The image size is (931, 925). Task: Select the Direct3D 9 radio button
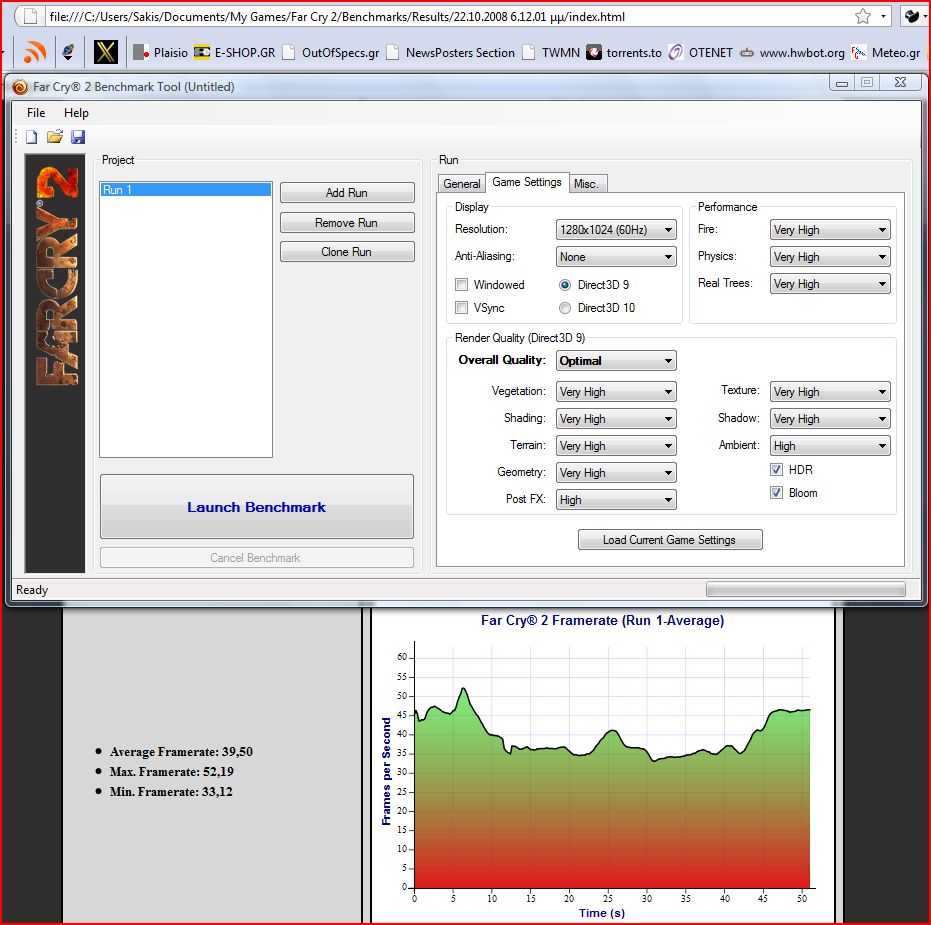point(565,285)
